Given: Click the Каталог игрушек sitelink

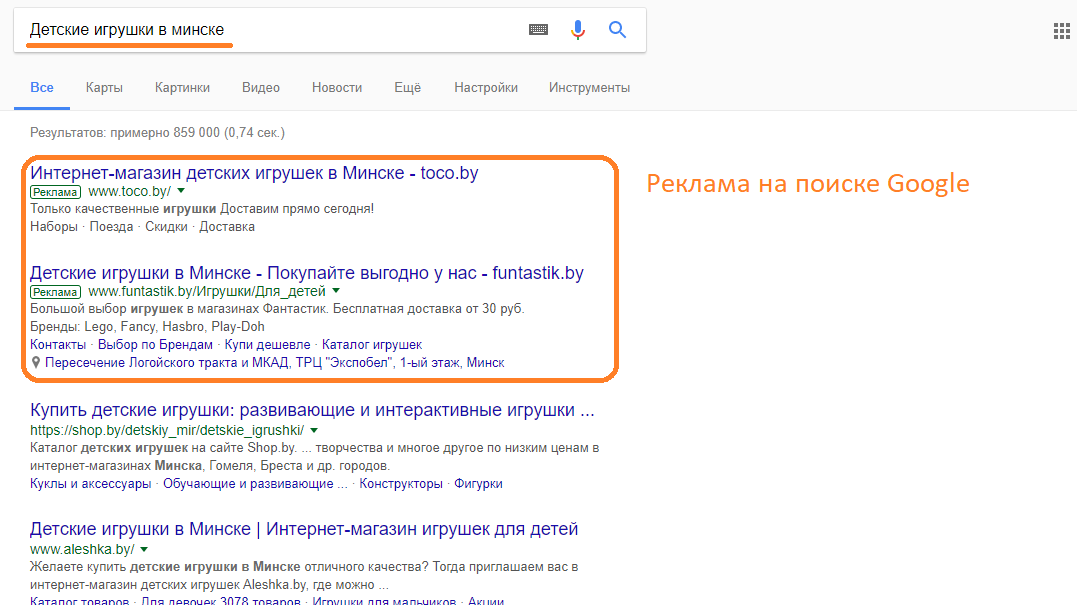Looking at the screenshot, I should click(372, 344).
